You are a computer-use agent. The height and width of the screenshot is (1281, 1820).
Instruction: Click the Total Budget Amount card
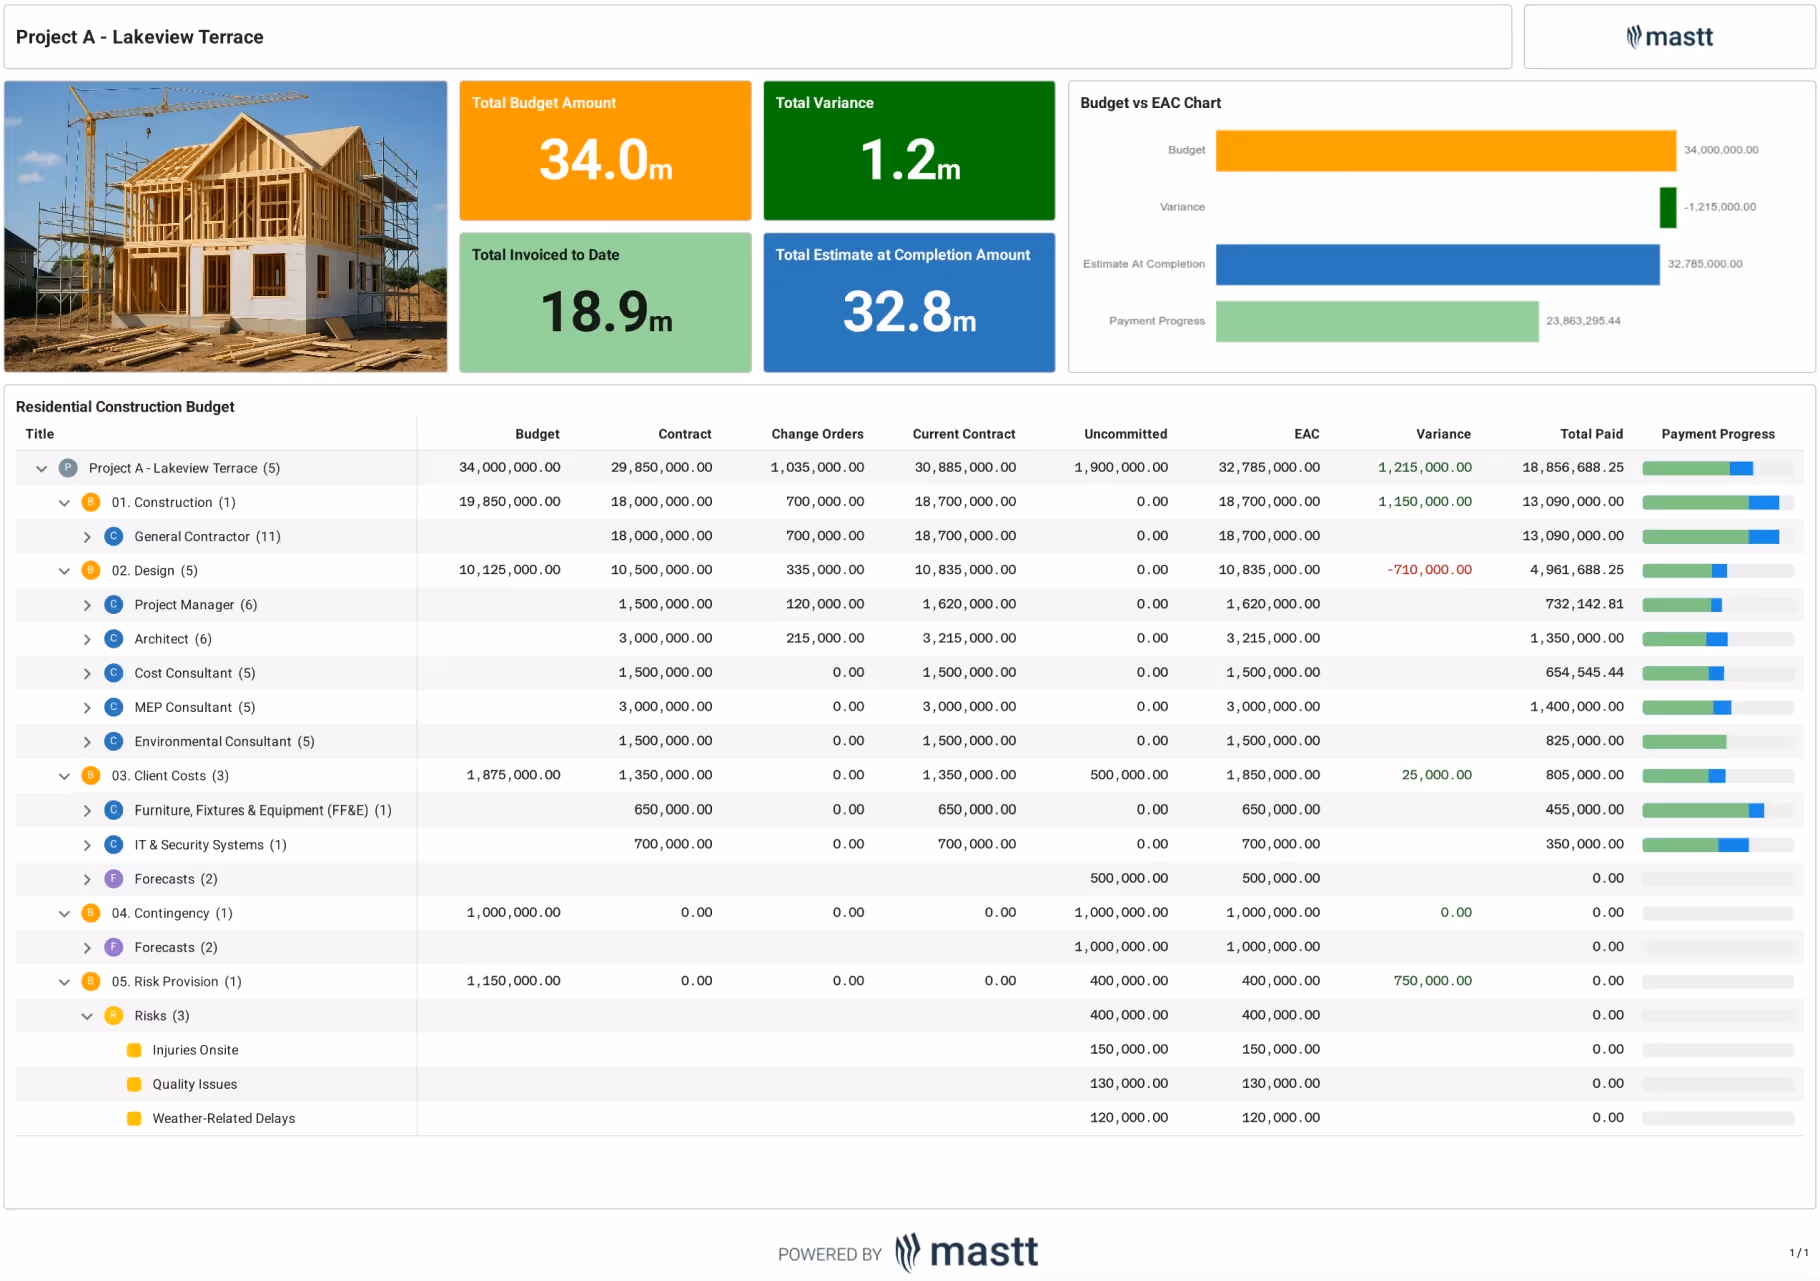[x=604, y=150]
